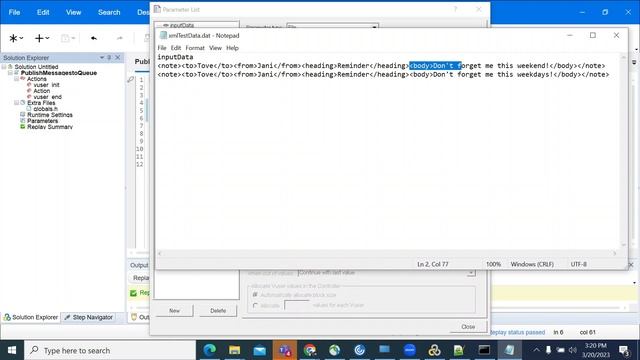
Task: Click the Windows Start button
Action: tap(12, 350)
